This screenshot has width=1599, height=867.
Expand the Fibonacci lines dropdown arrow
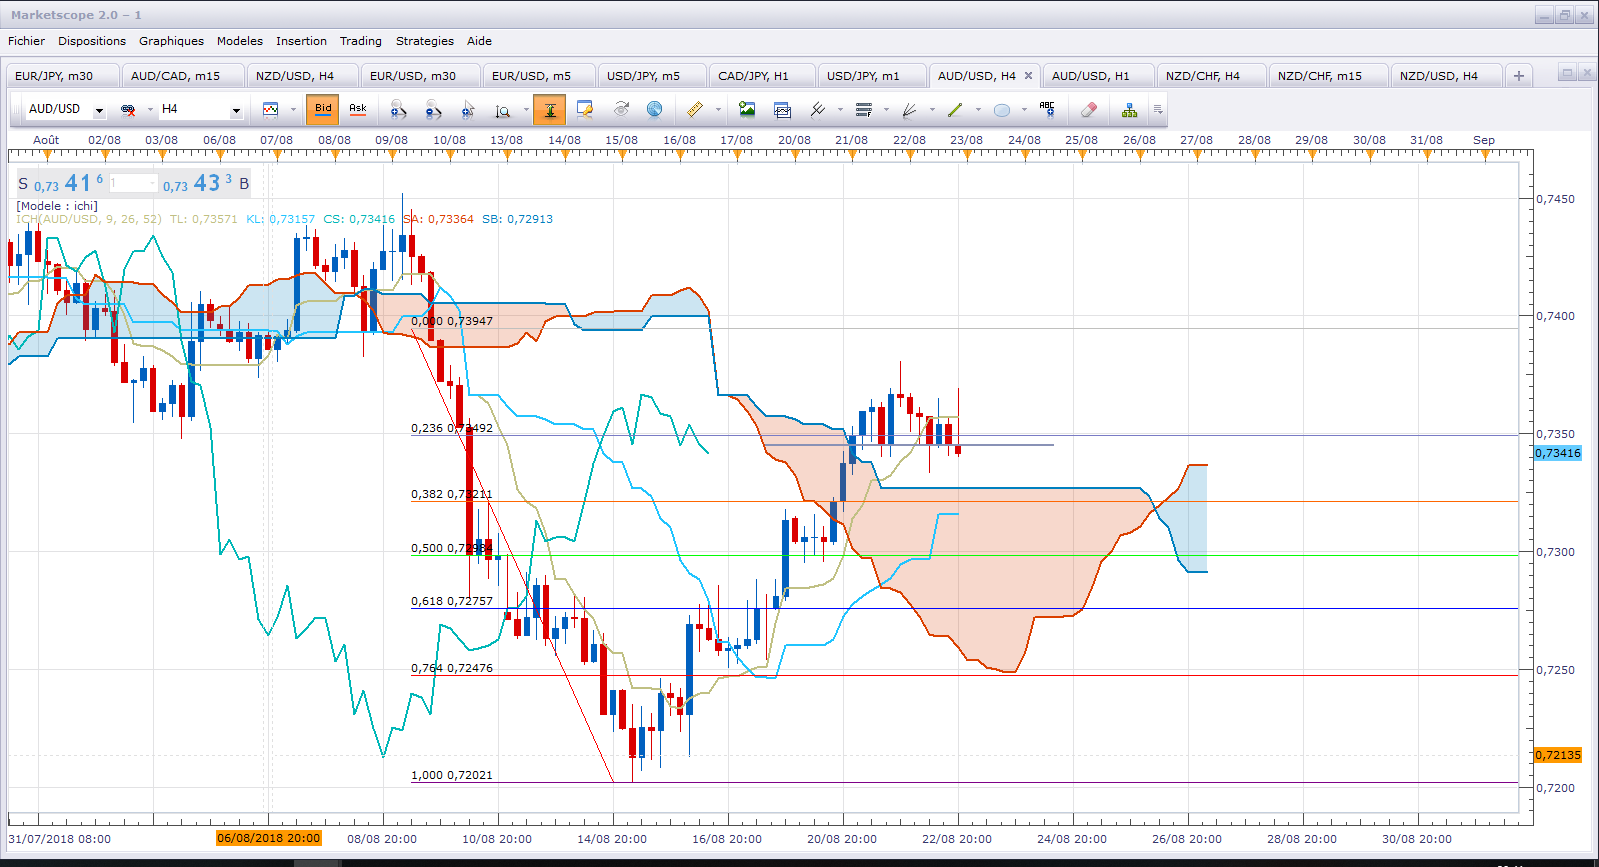point(886,110)
